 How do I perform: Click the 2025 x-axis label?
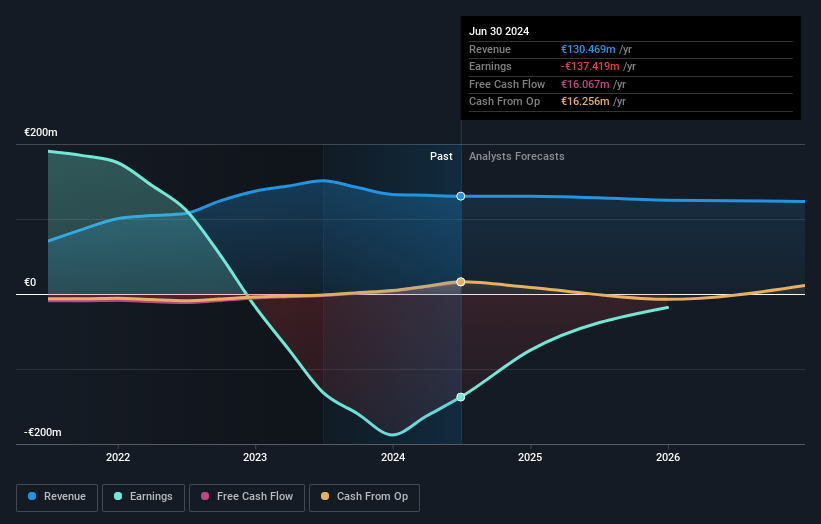pyautogui.click(x=530, y=458)
